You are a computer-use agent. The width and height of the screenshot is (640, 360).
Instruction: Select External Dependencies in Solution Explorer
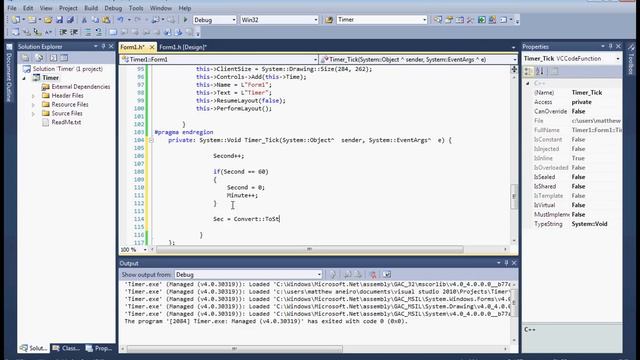(x=81, y=87)
